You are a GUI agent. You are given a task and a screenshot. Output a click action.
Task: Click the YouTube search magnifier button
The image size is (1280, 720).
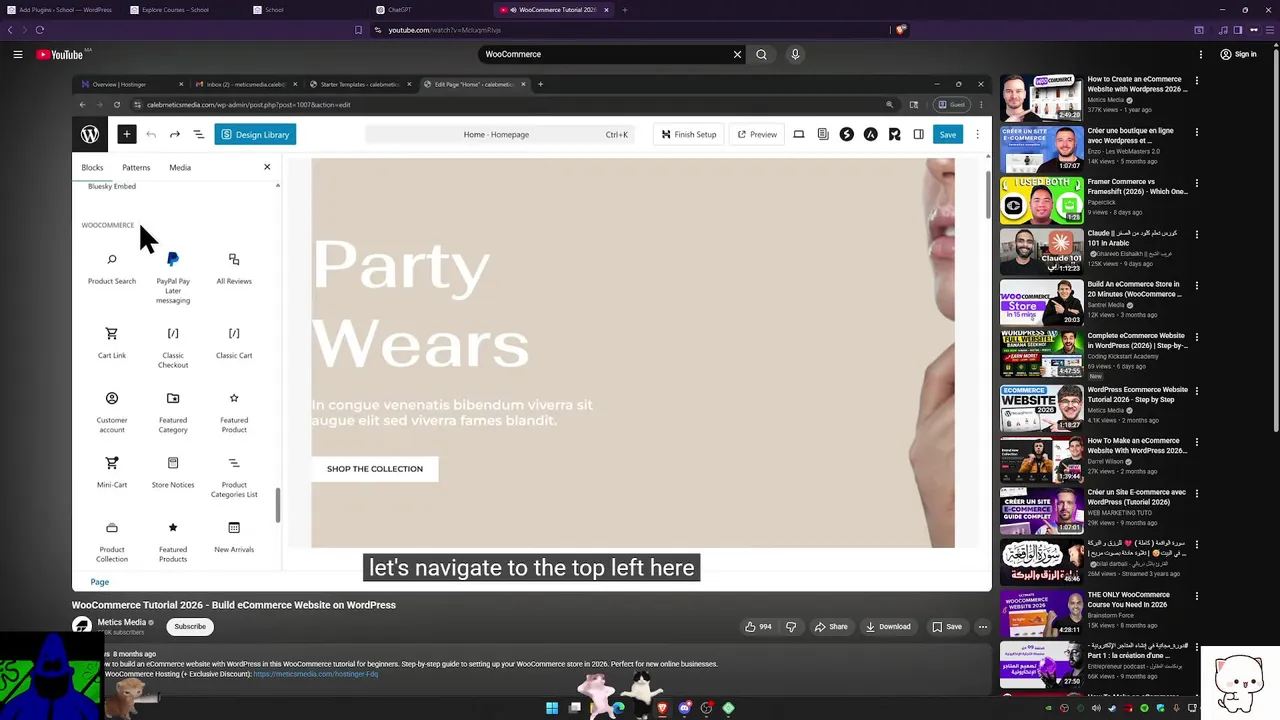762,54
